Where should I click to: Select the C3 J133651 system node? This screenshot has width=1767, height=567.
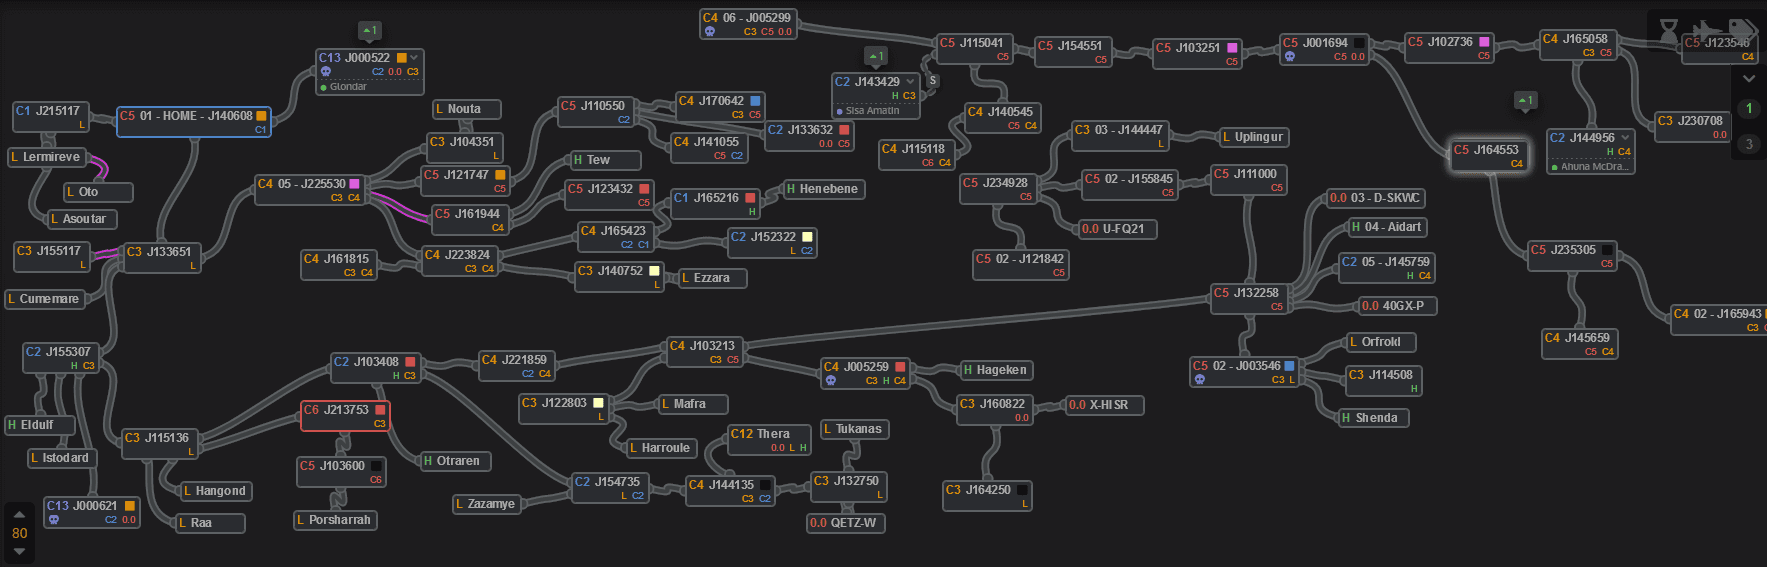[x=163, y=258]
